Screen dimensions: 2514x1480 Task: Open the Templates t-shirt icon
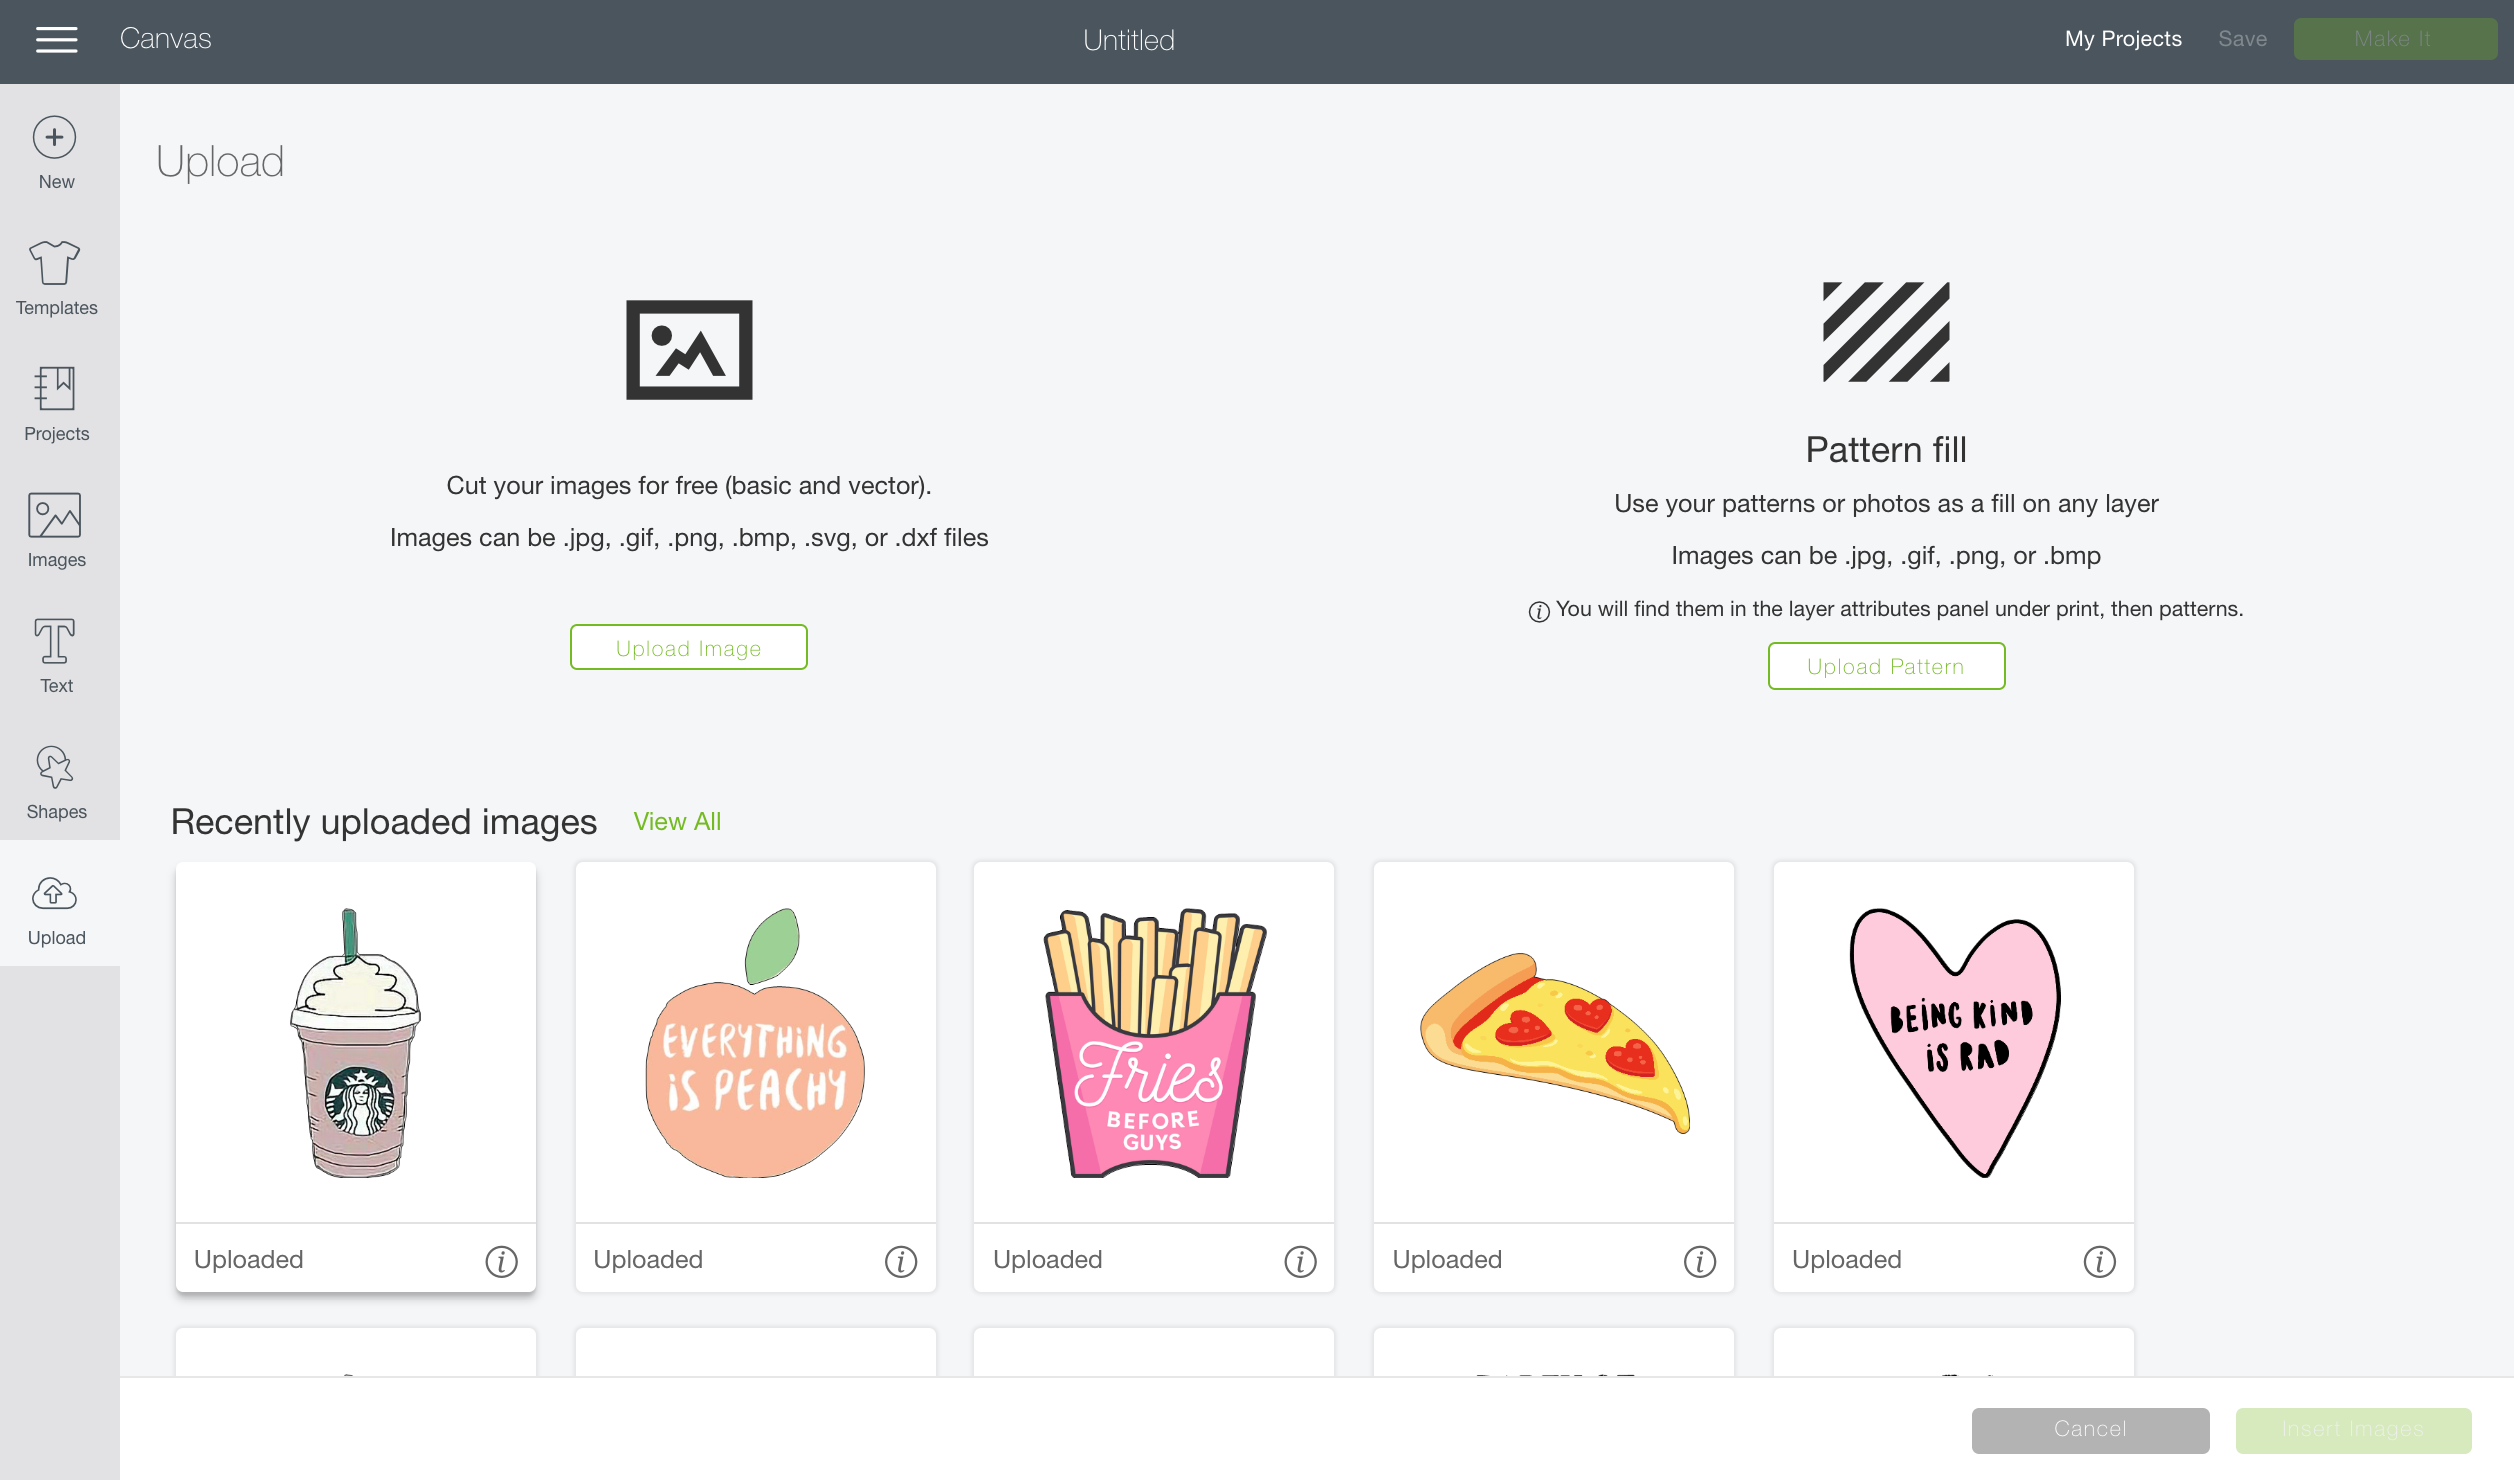click(x=55, y=263)
